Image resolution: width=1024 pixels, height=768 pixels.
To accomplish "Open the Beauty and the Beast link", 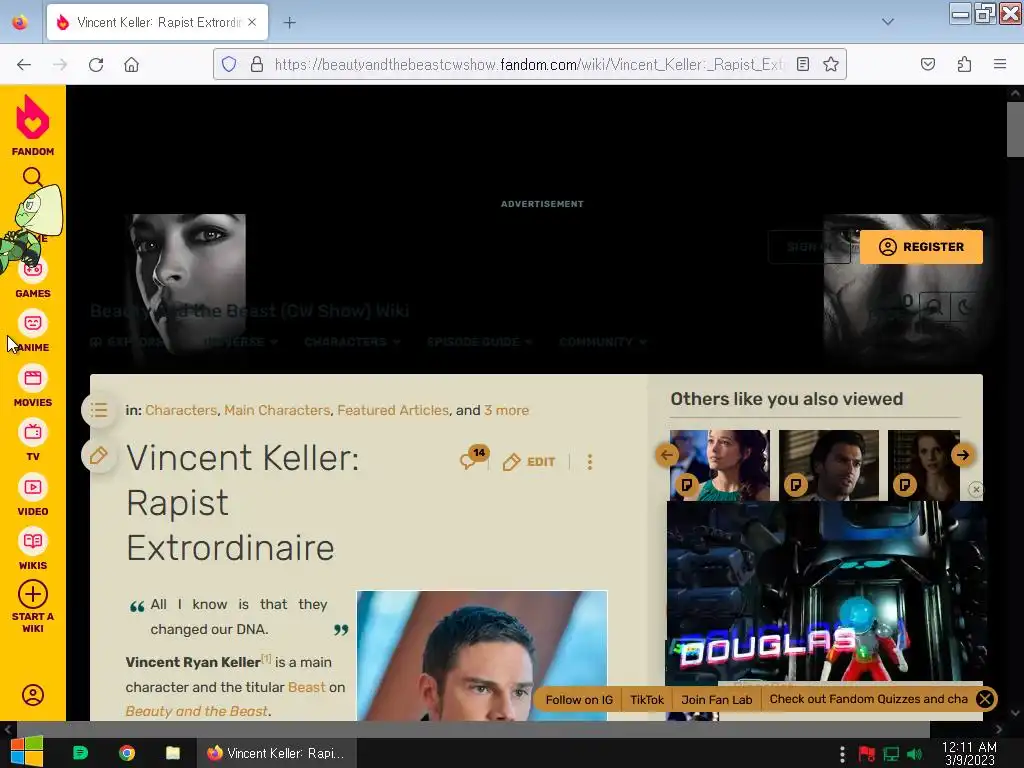I will coord(197,711).
